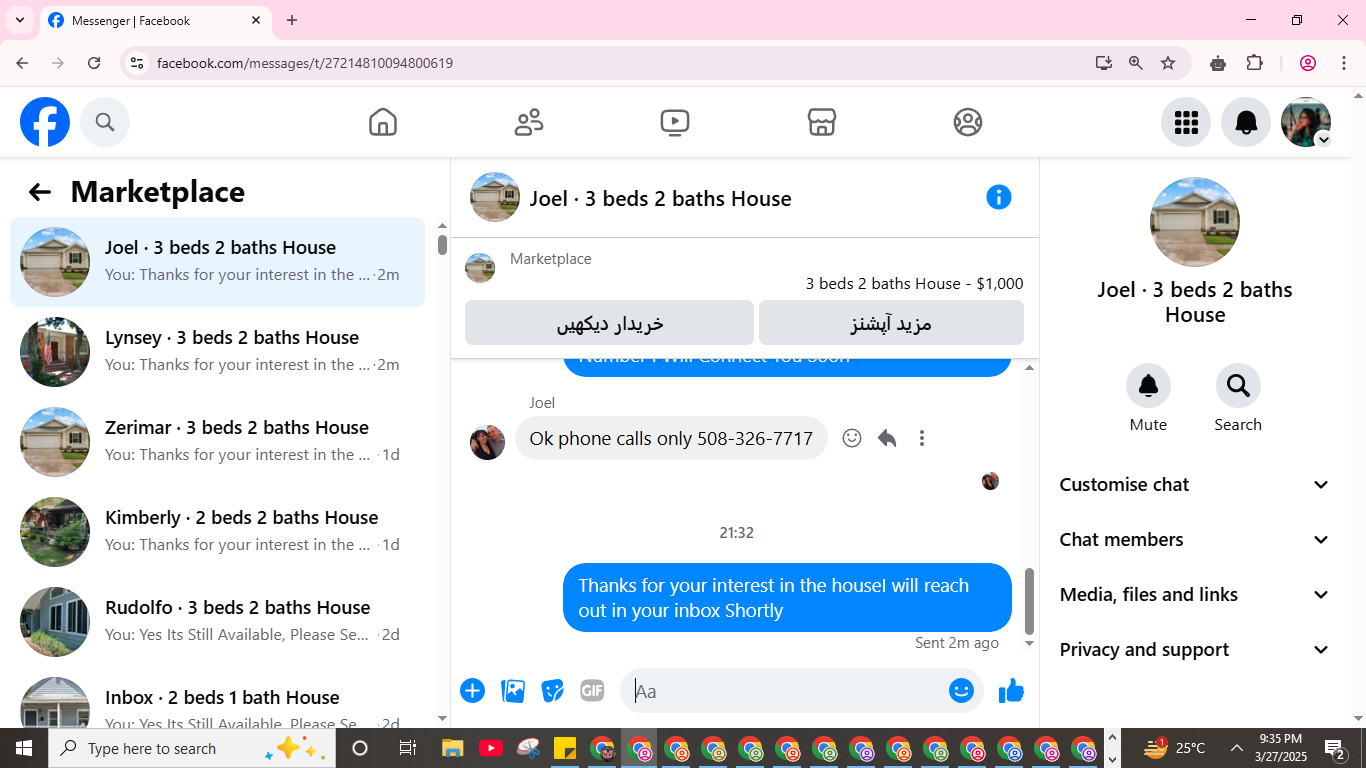Close the Messenger | Facebook tab
1366x768 pixels.
point(256,20)
